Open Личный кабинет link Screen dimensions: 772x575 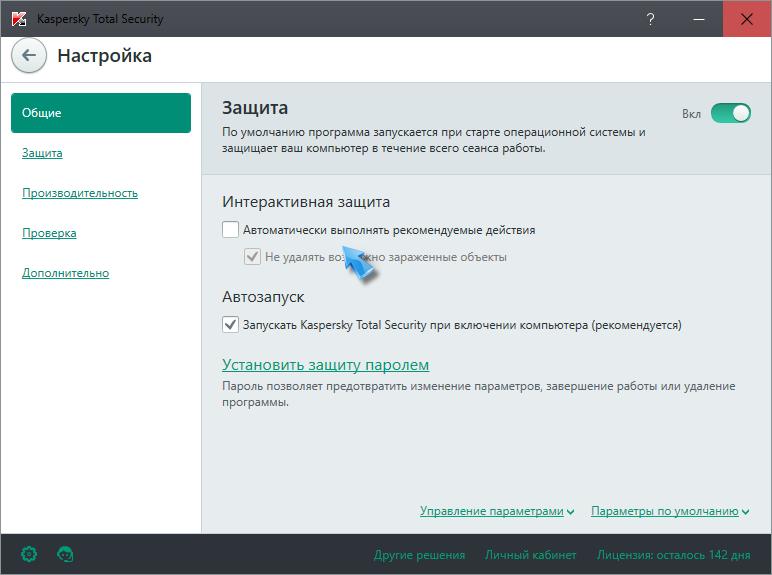531,555
